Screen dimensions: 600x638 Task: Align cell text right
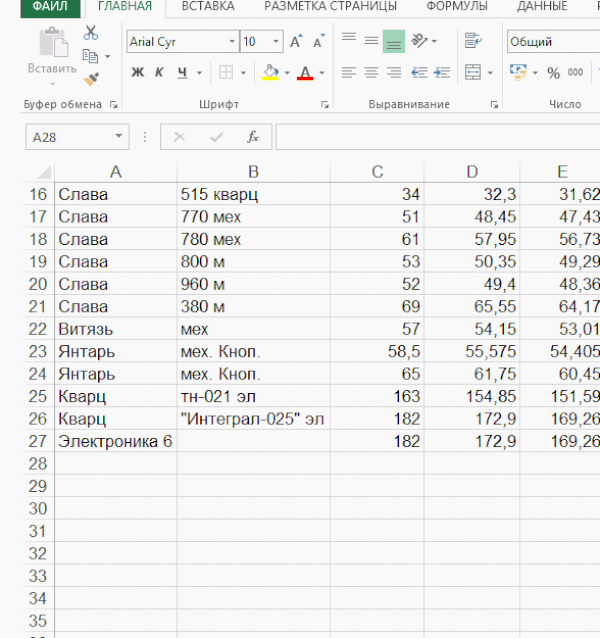click(x=394, y=72)
